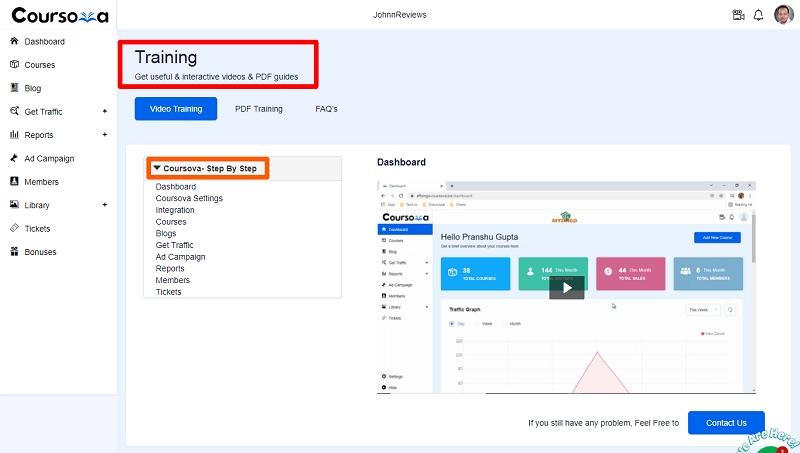Viewport: 800px width, 453px height.
Task: Click the Add New Course button in video
Action: pos(717,238)
